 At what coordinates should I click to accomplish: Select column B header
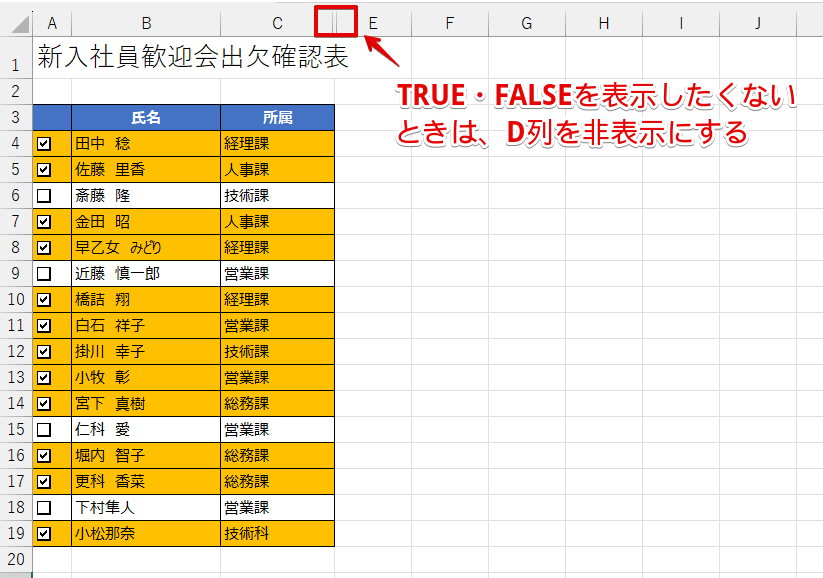pyautogui.click(x=146, y=24)
